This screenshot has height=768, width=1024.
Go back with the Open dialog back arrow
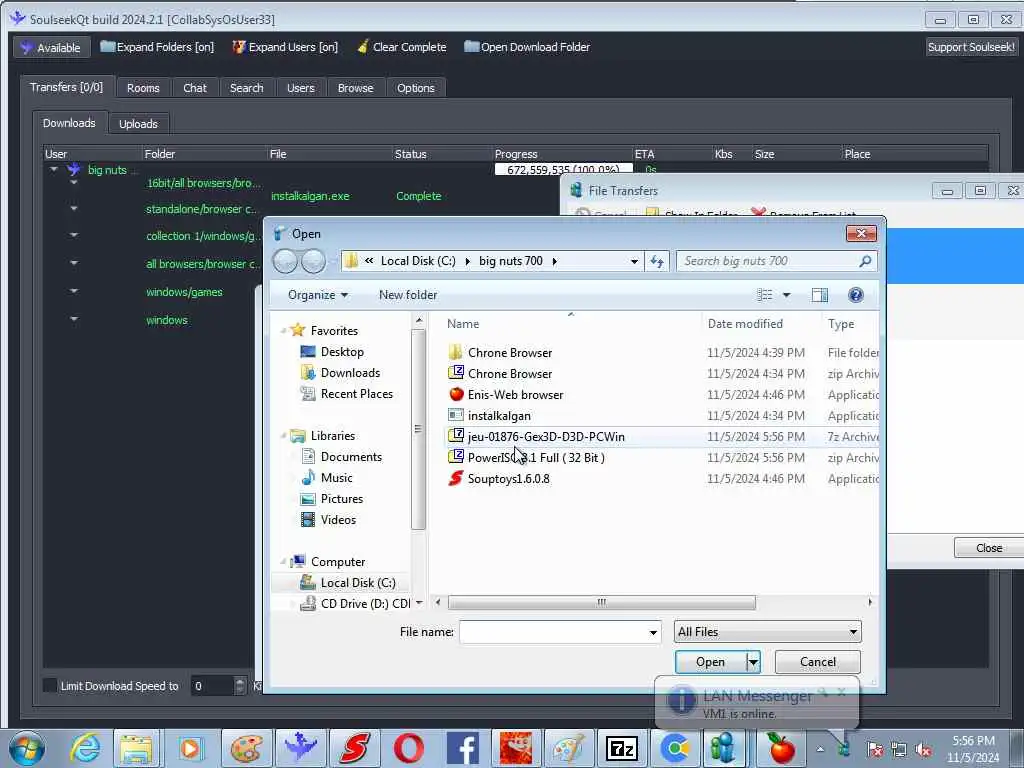[x=285, y=261]
